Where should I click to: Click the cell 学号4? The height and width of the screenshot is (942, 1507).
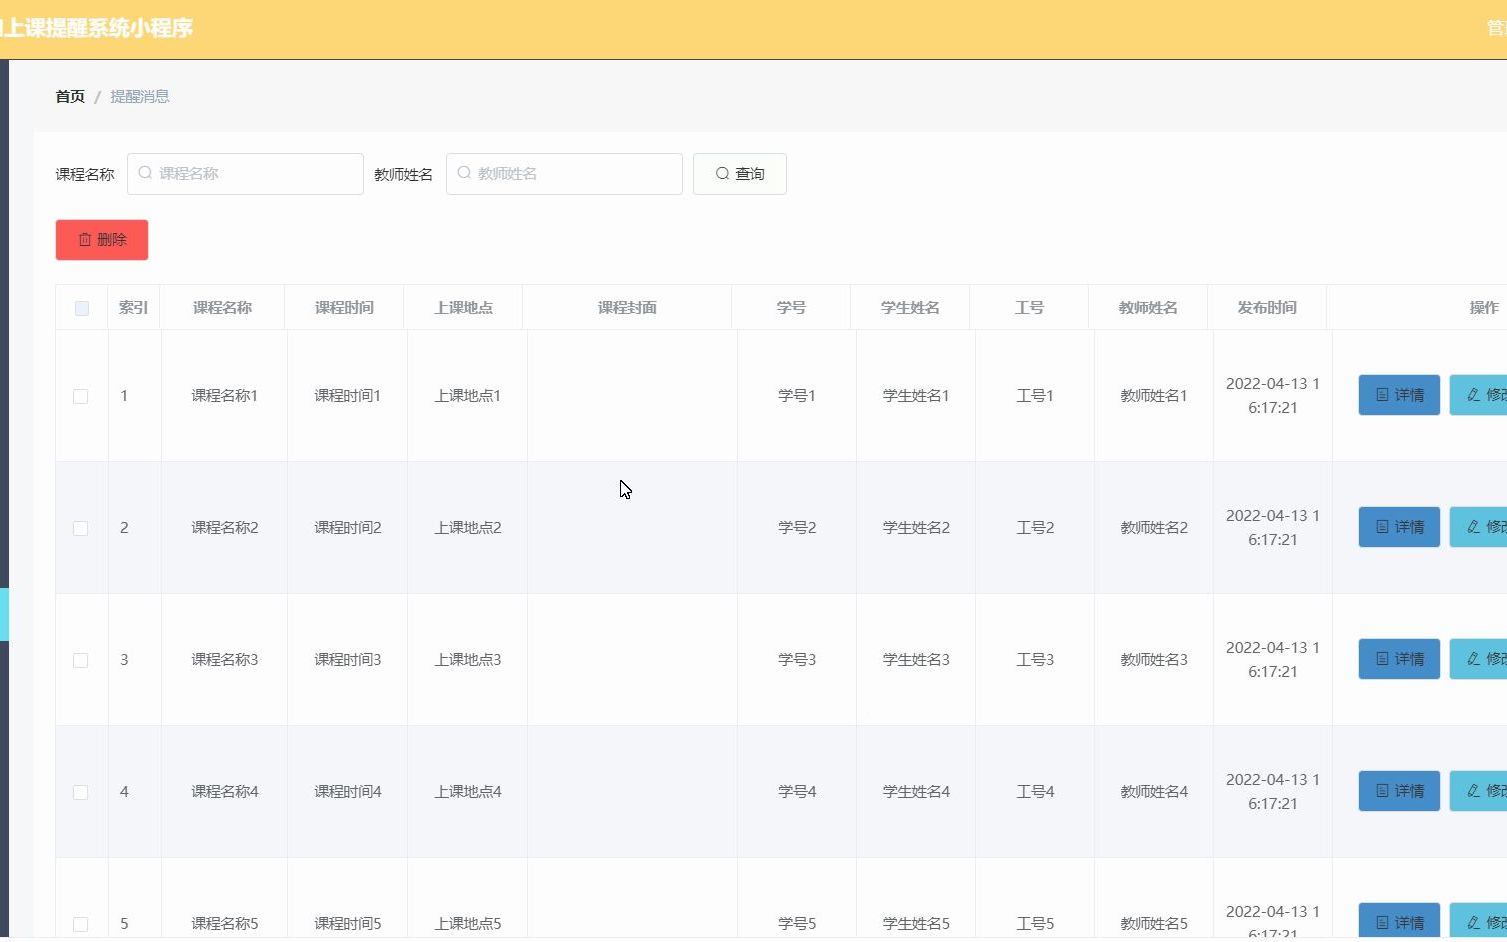pyautogui.click(x=797, y=792)
